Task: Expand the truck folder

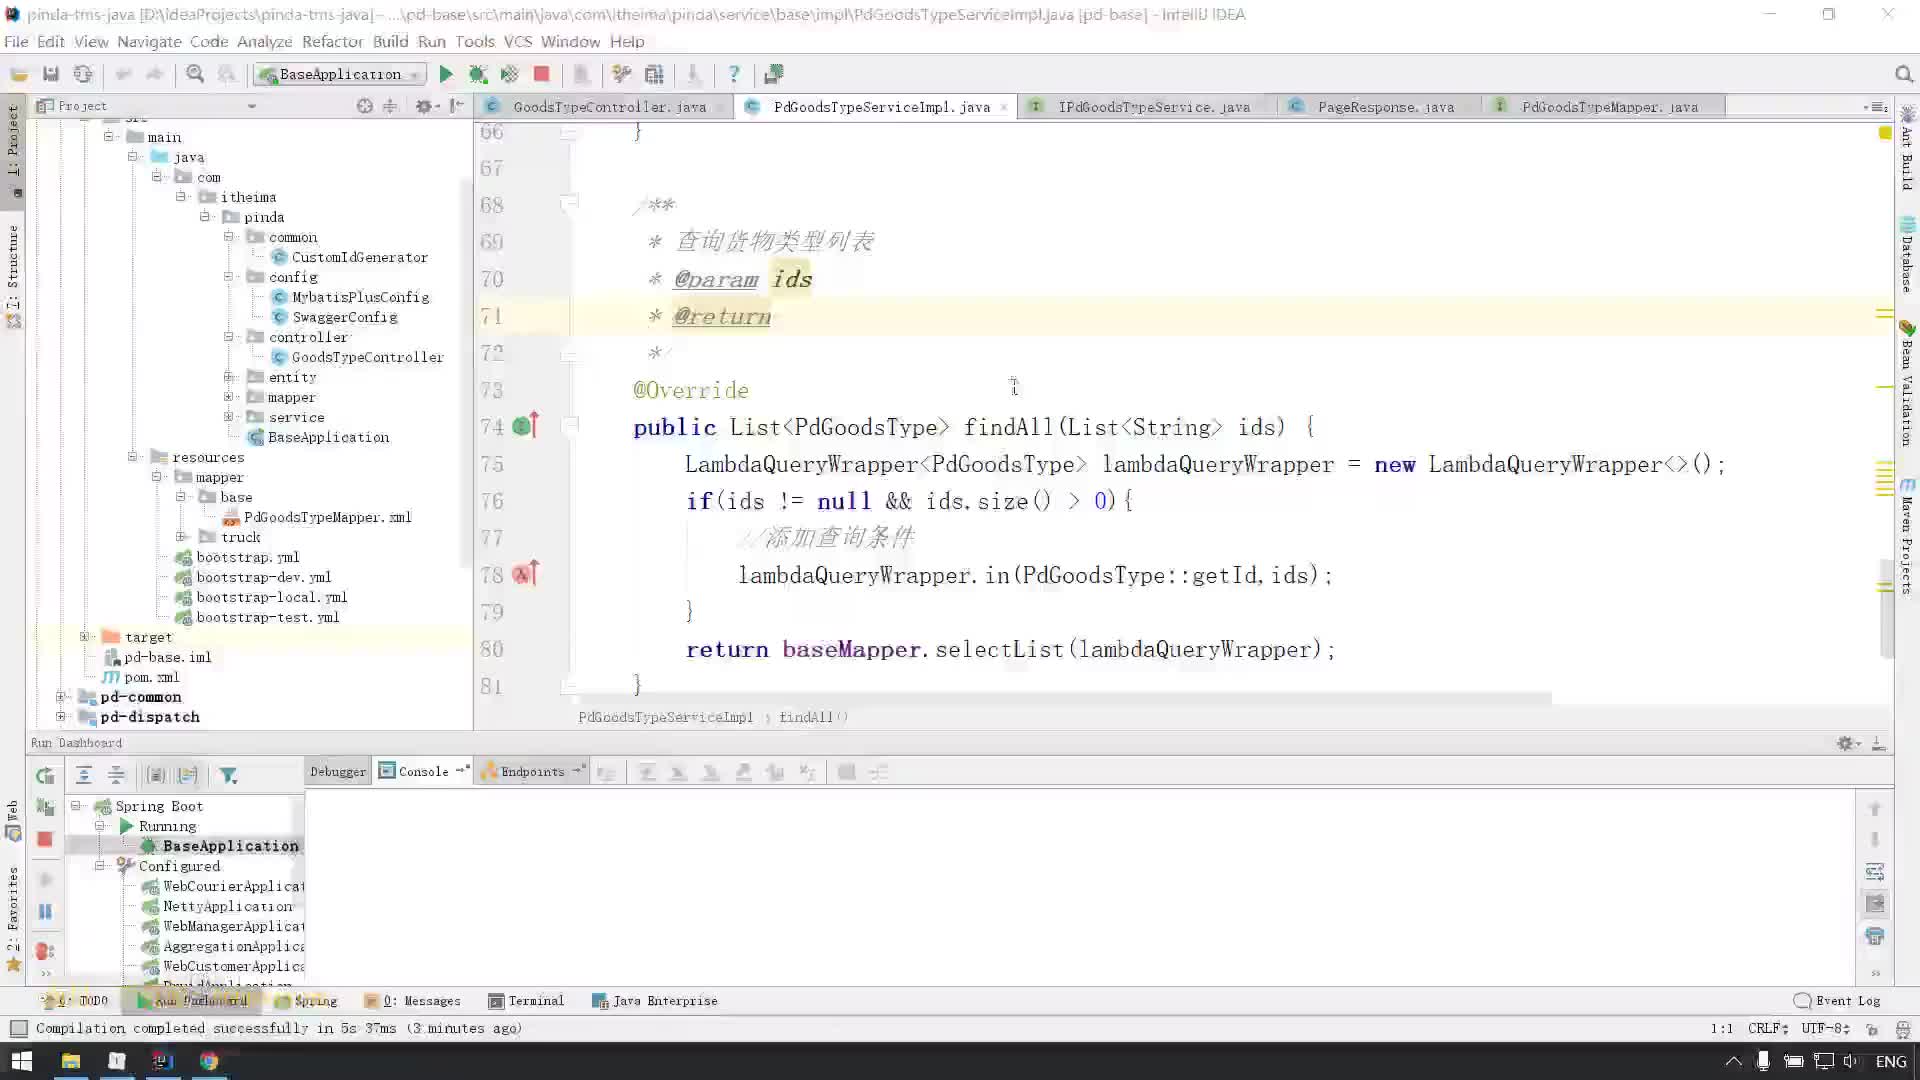Action: (x=181, y=537)
